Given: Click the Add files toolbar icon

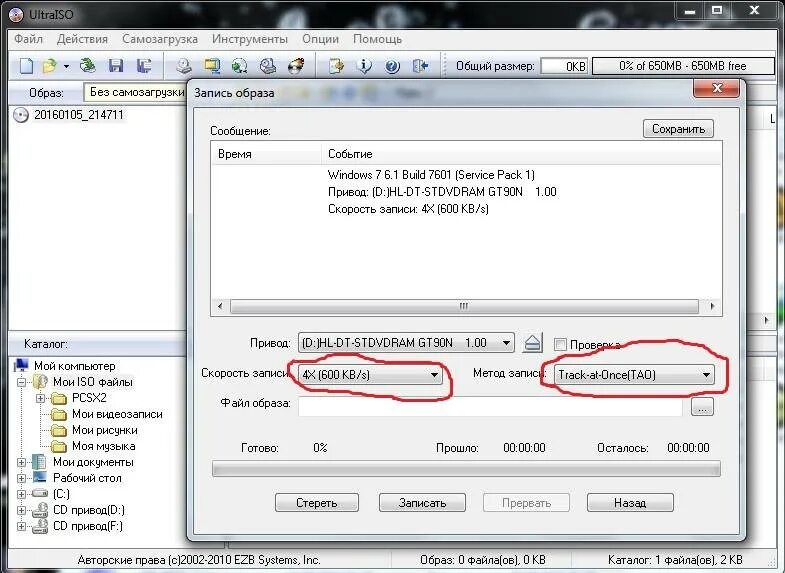Looking at the screenshot, I should pyautogui.click(x=336, y=66).
